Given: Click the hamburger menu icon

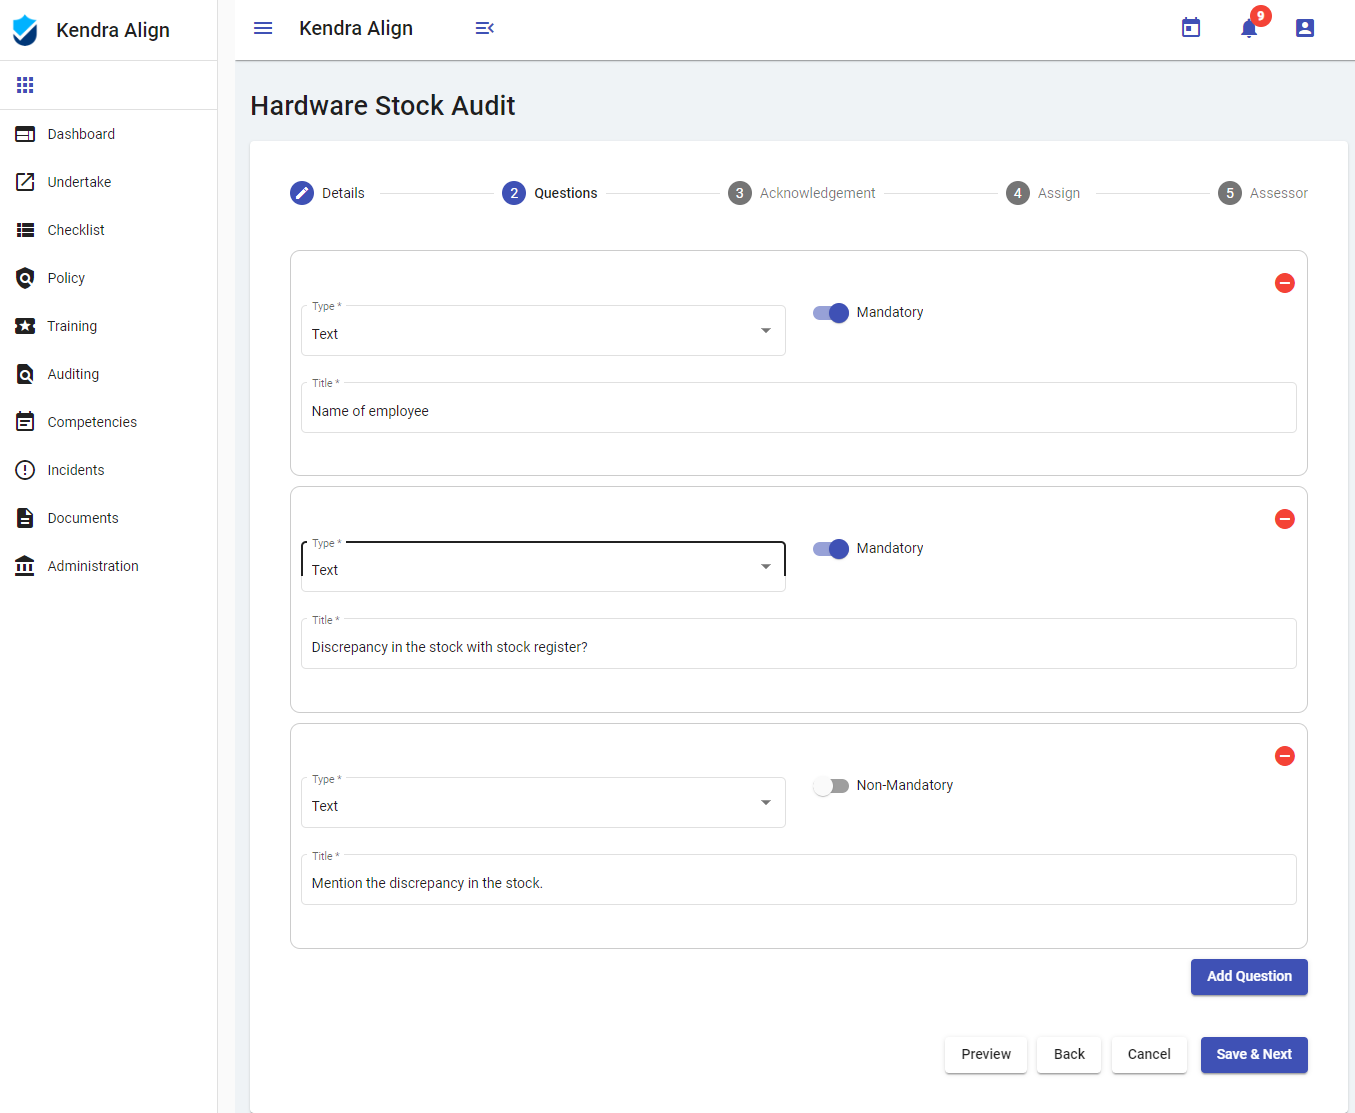Looking at the screenshot, I should (x=263, y=28).
